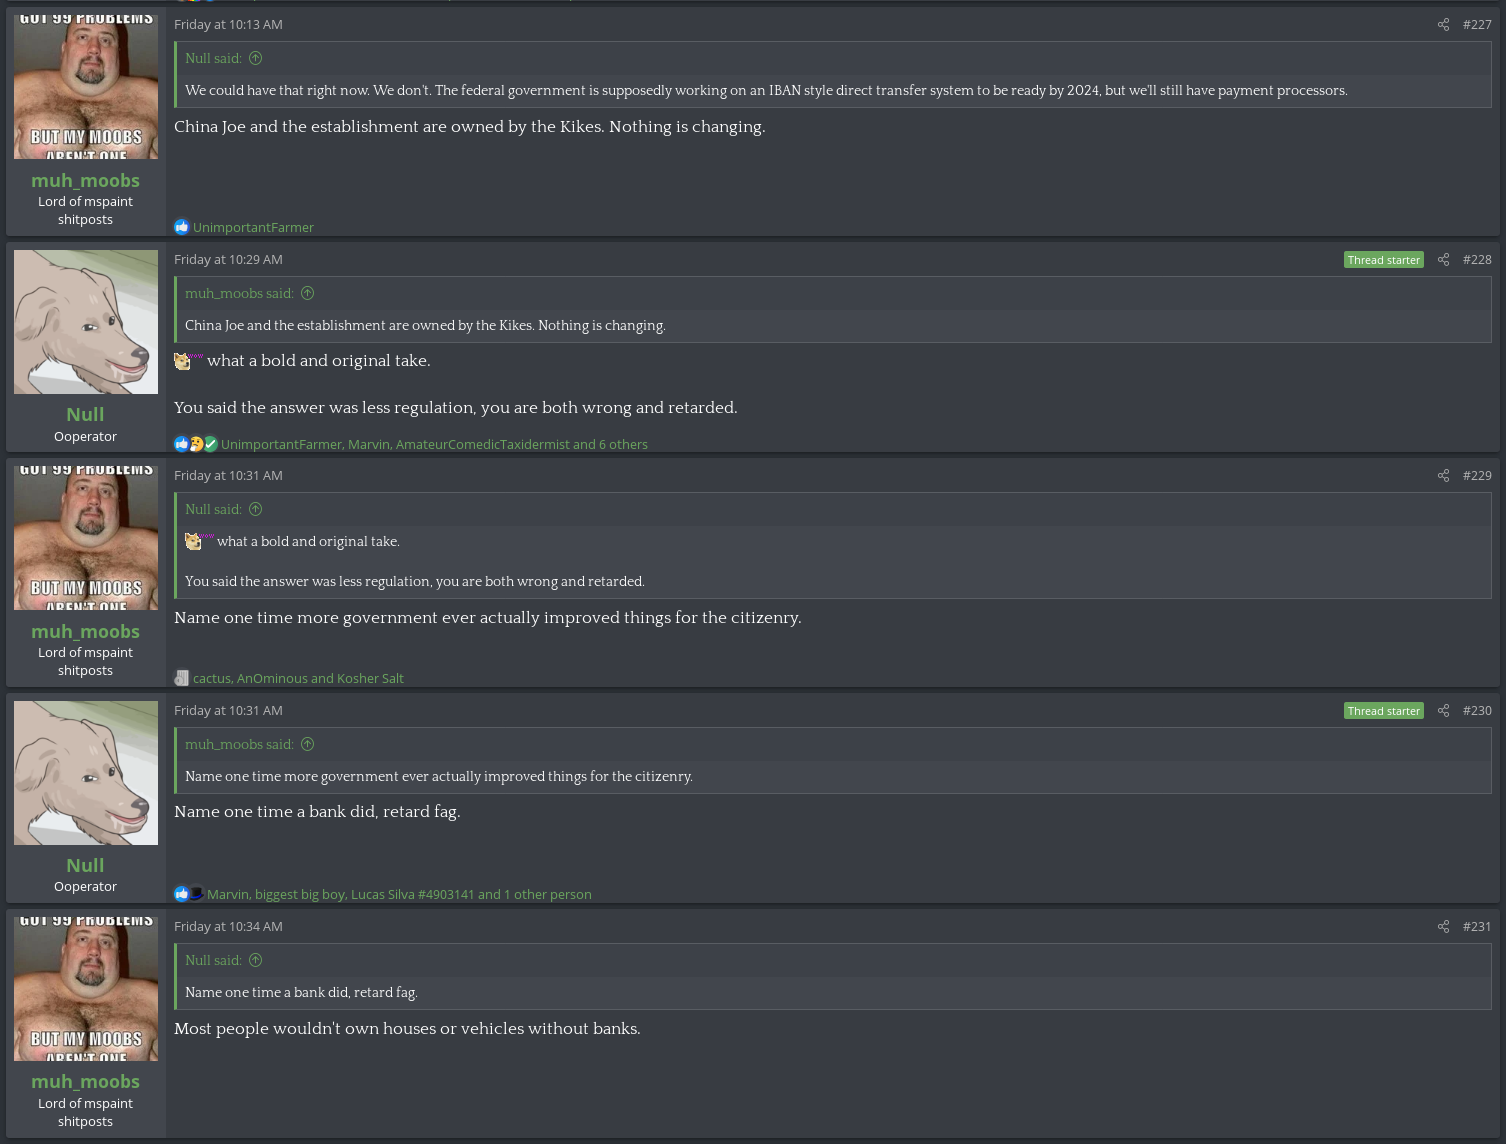Click share icon on post #231
The width and height of the screenshot is (1506, 1144).
[x=1443, y=927]
